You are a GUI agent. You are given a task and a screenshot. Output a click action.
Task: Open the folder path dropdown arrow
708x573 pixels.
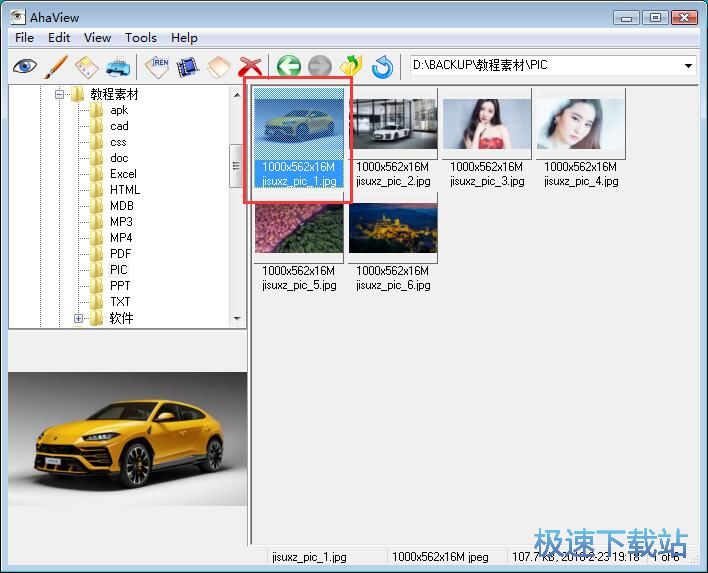coord(688,66)
